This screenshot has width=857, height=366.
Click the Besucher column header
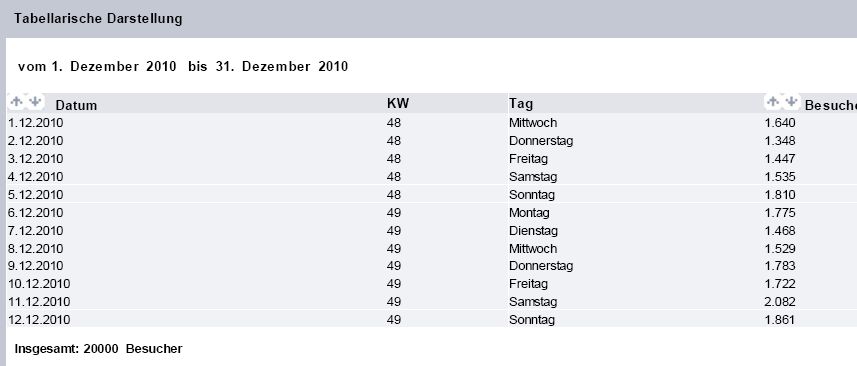[831, 106]
